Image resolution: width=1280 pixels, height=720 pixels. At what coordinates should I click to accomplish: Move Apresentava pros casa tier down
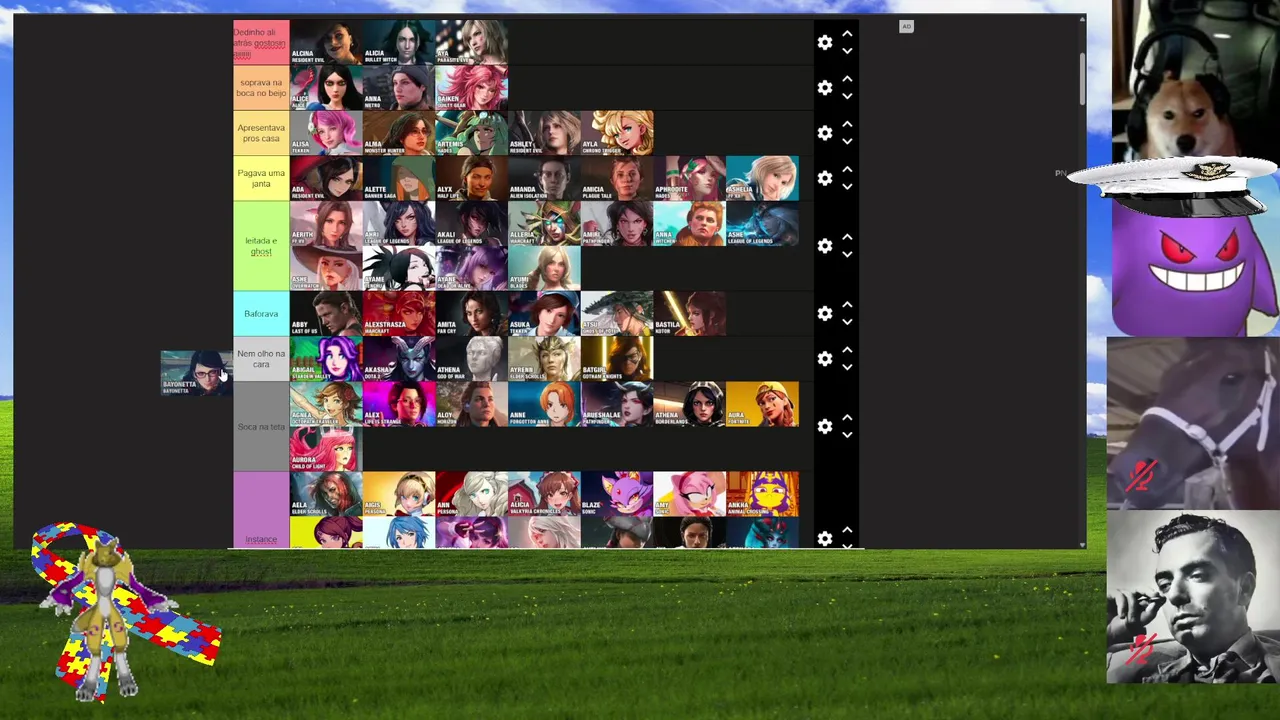847,141
